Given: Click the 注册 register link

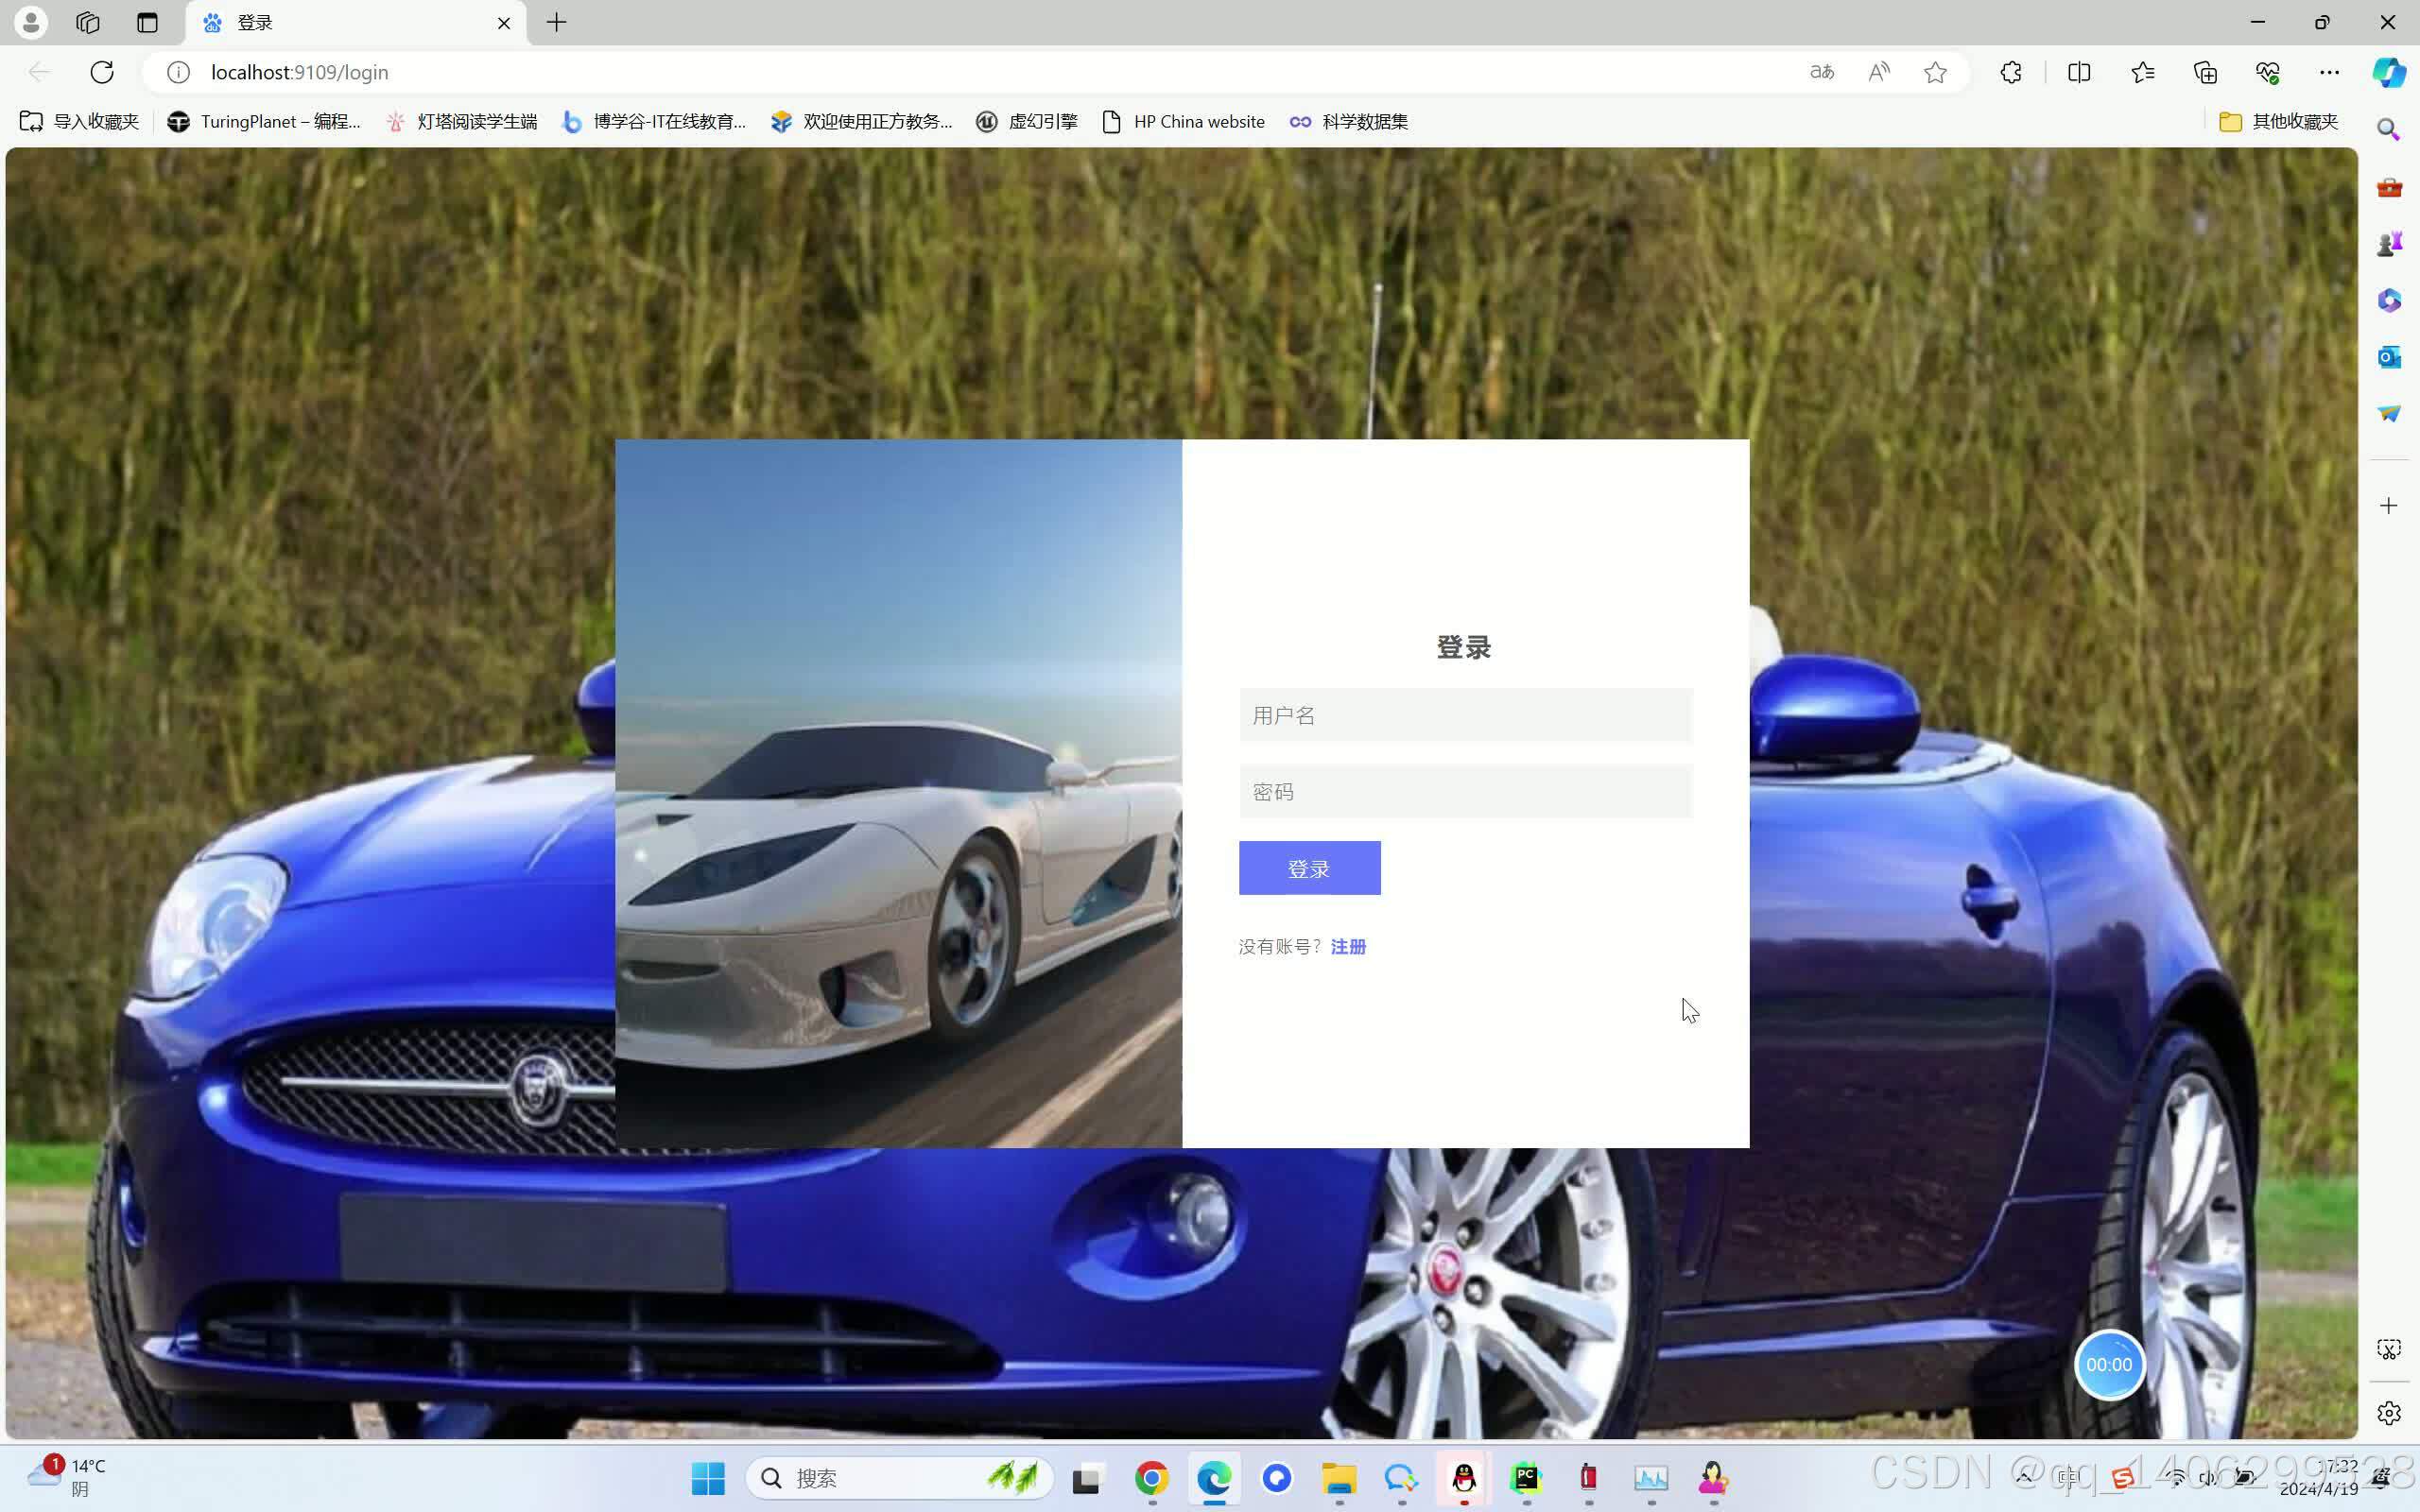Looking at the screenshot, I should click(x=1348, y=946).
